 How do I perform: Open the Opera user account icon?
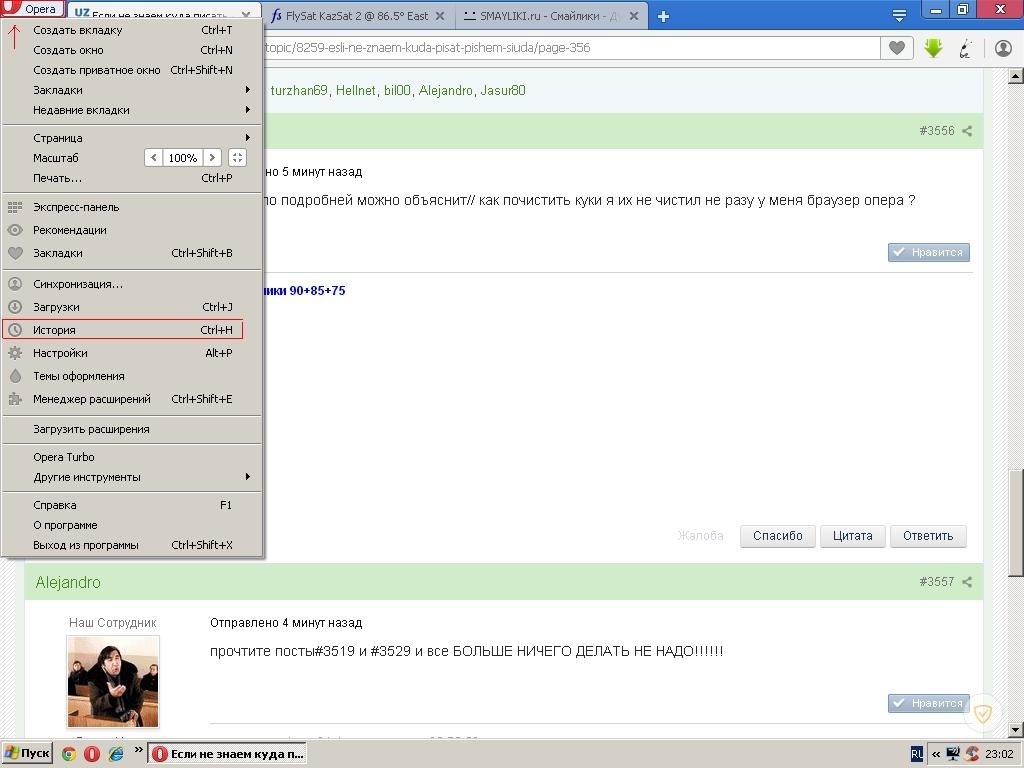(x=1003, y=48)
